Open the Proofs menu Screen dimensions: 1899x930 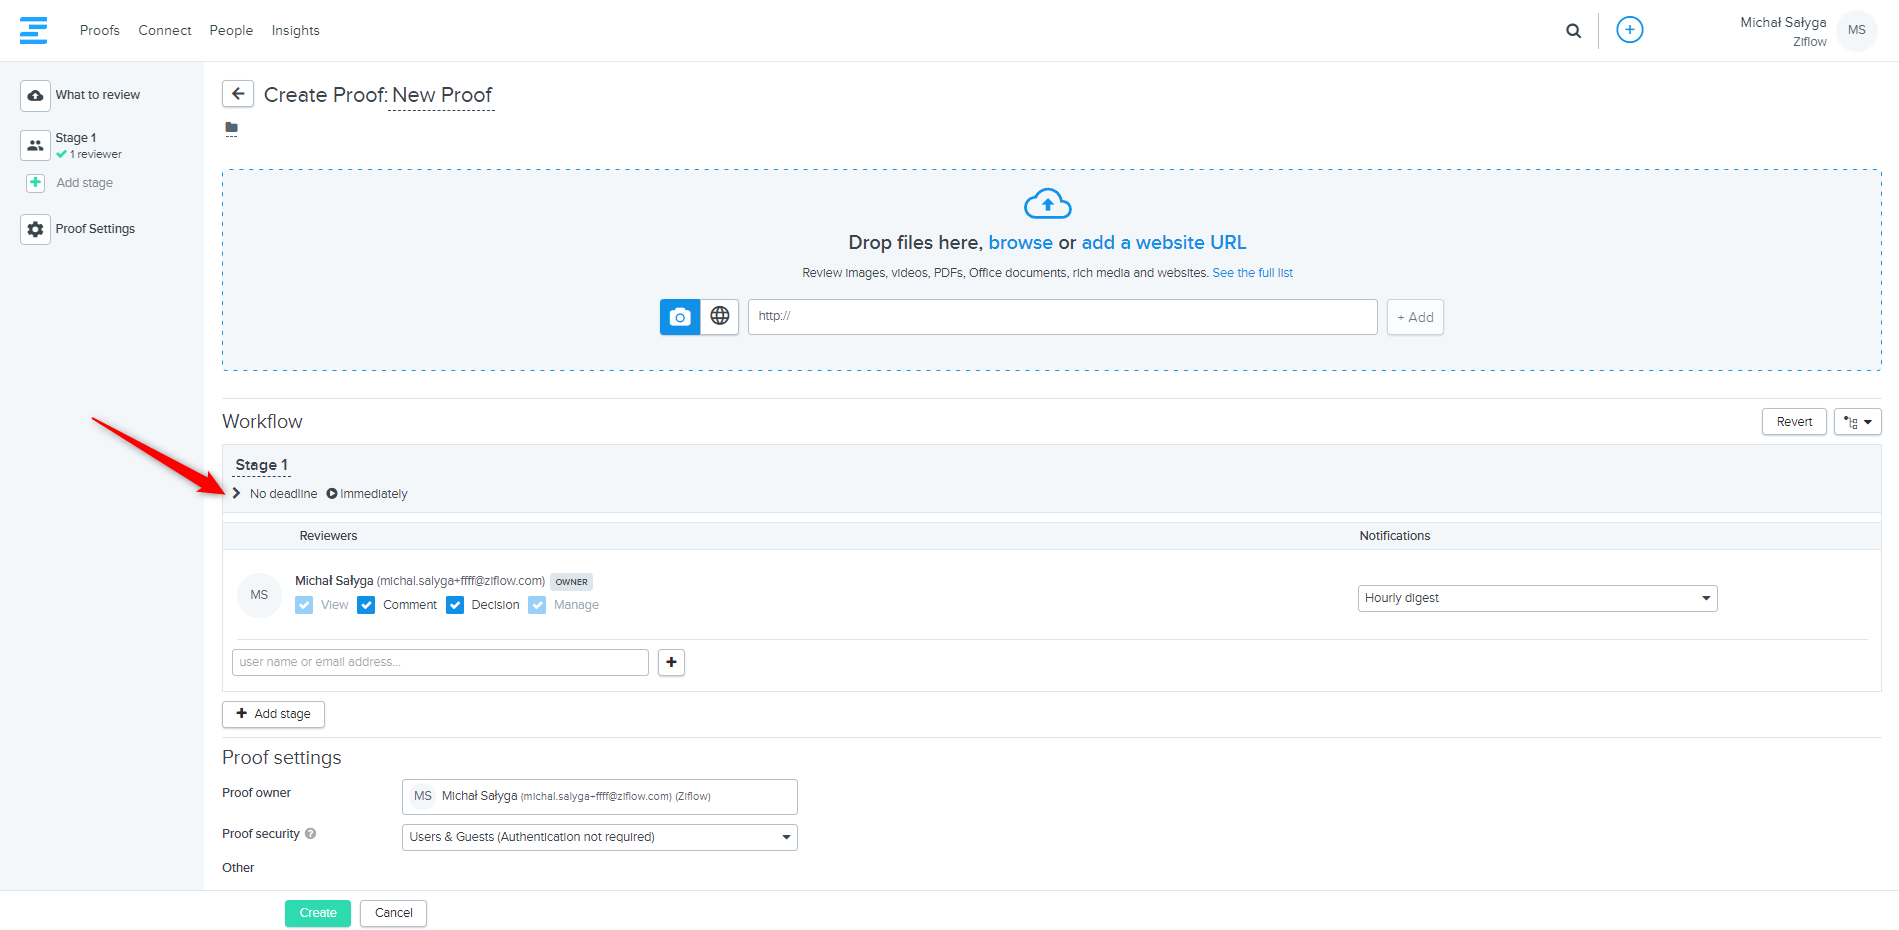[99, 31]
